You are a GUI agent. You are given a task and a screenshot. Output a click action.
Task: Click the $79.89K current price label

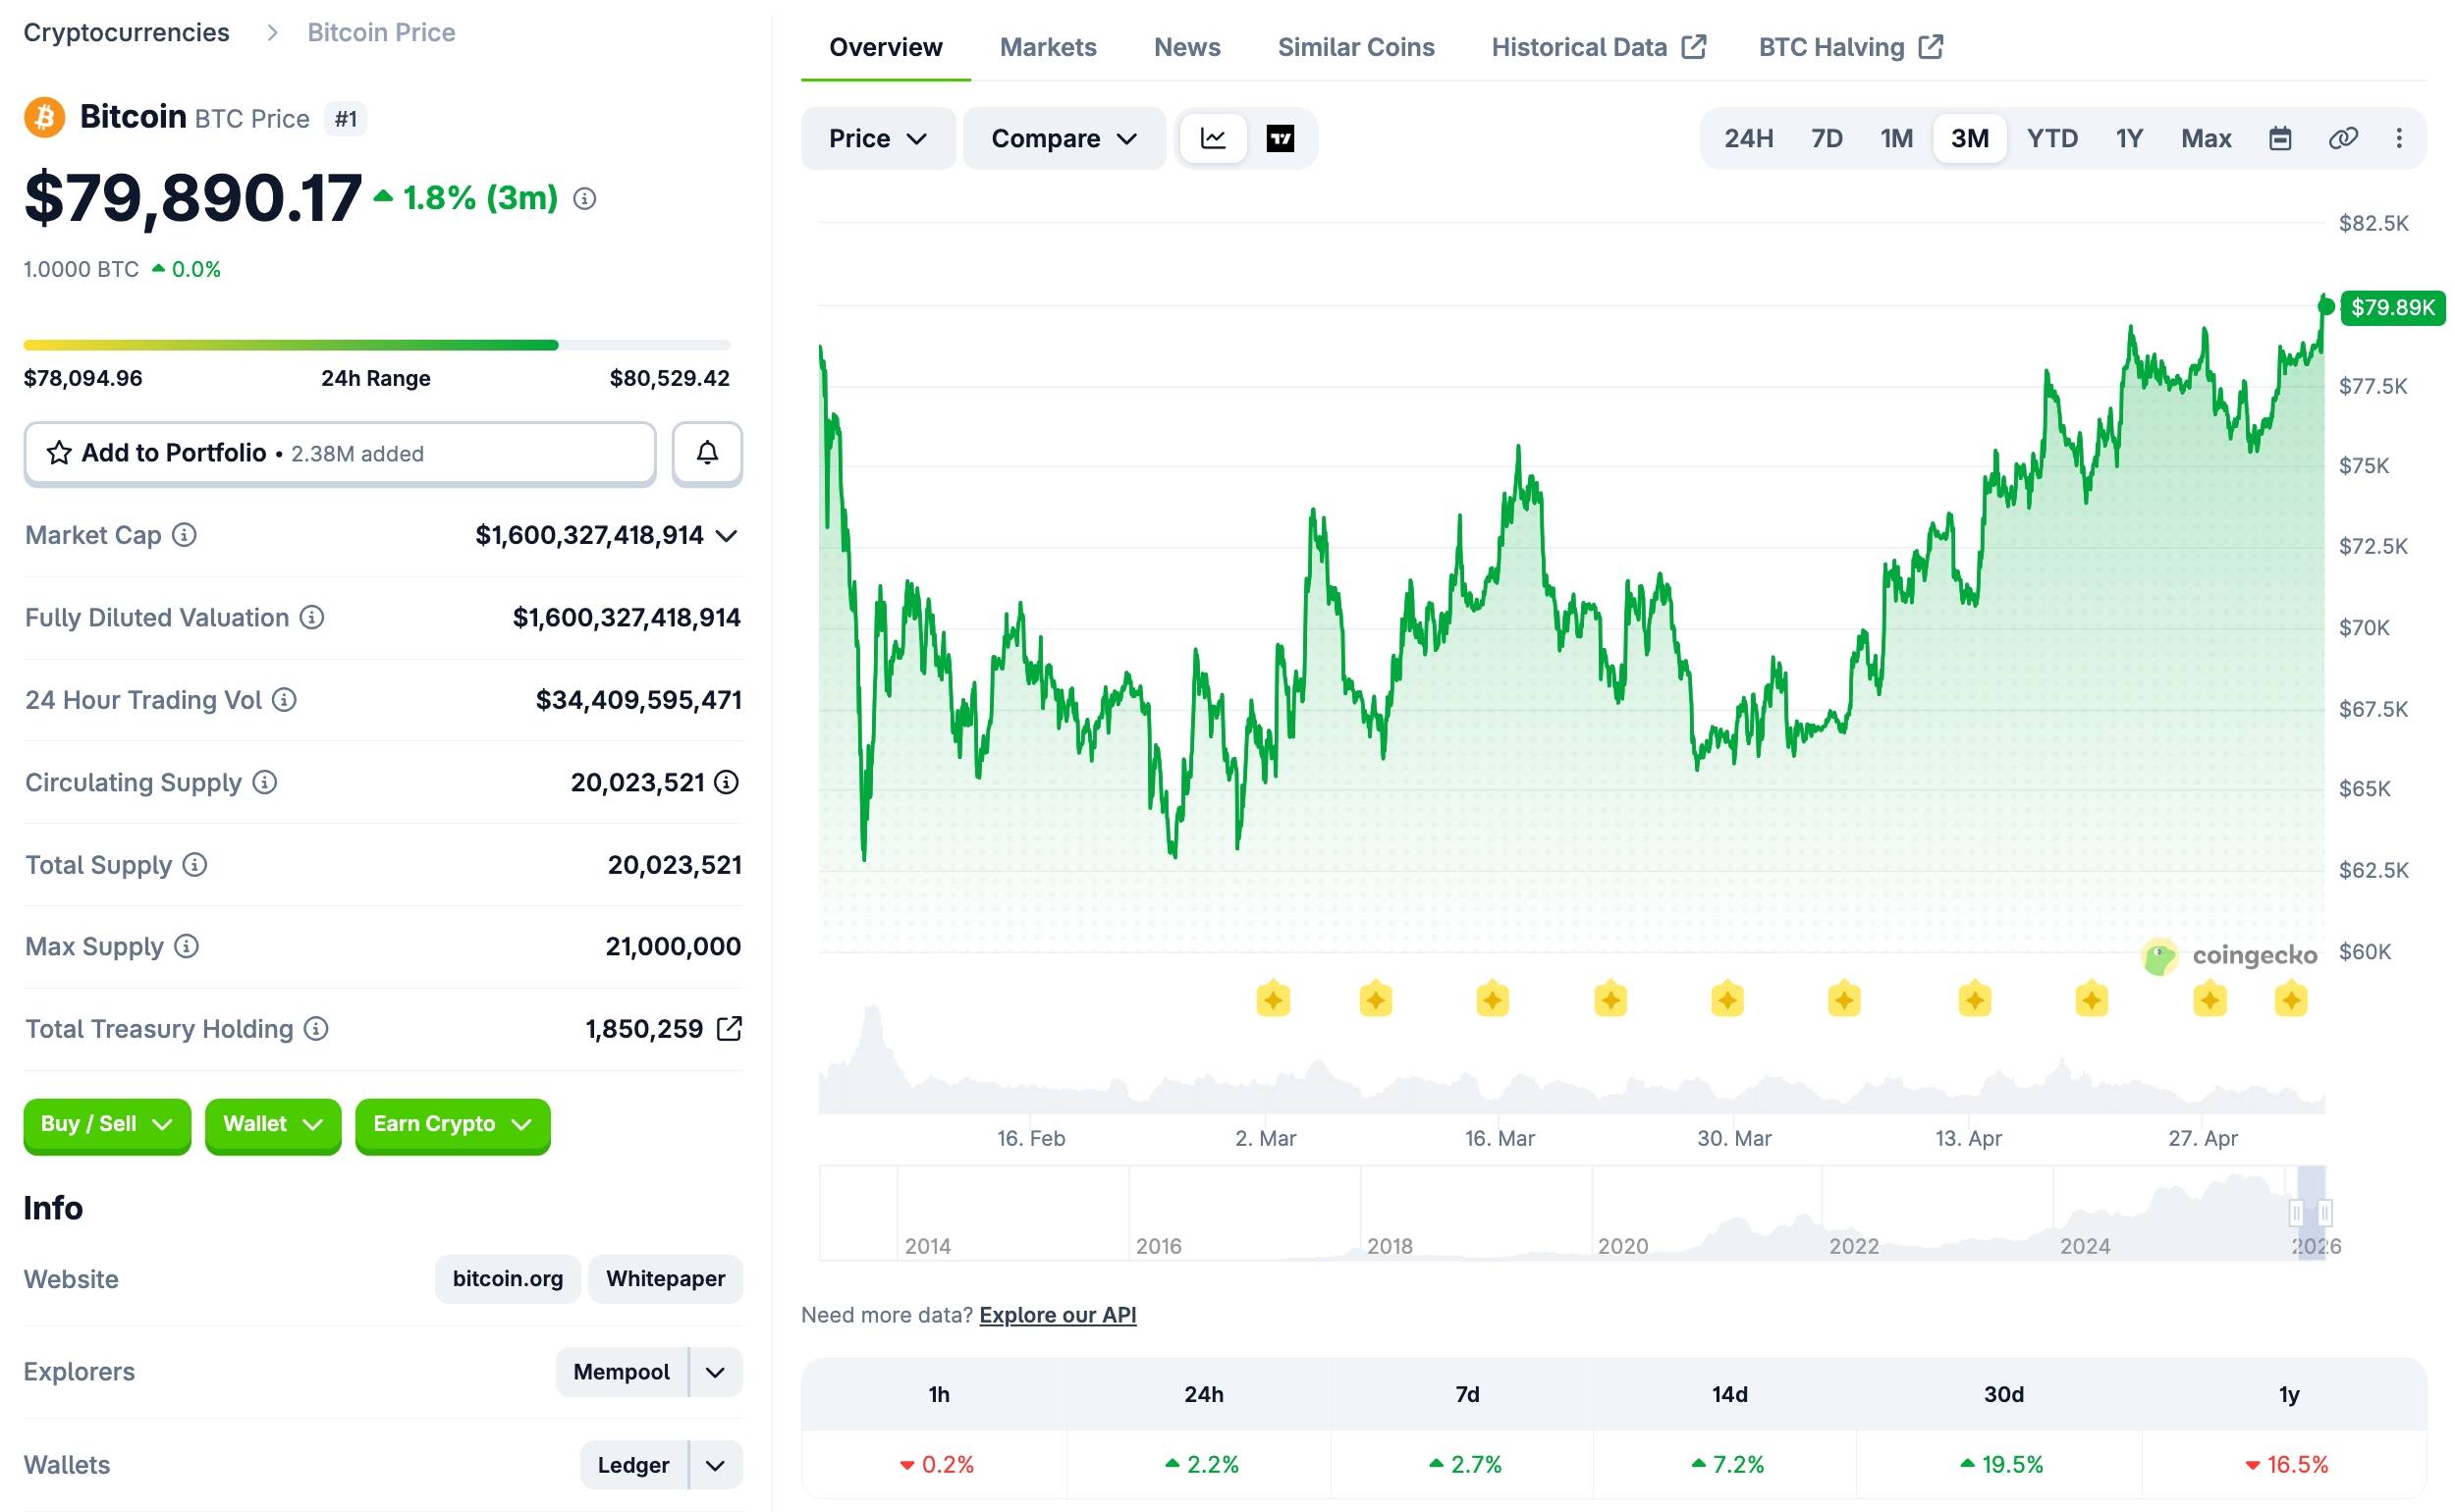click(2392, 307)
